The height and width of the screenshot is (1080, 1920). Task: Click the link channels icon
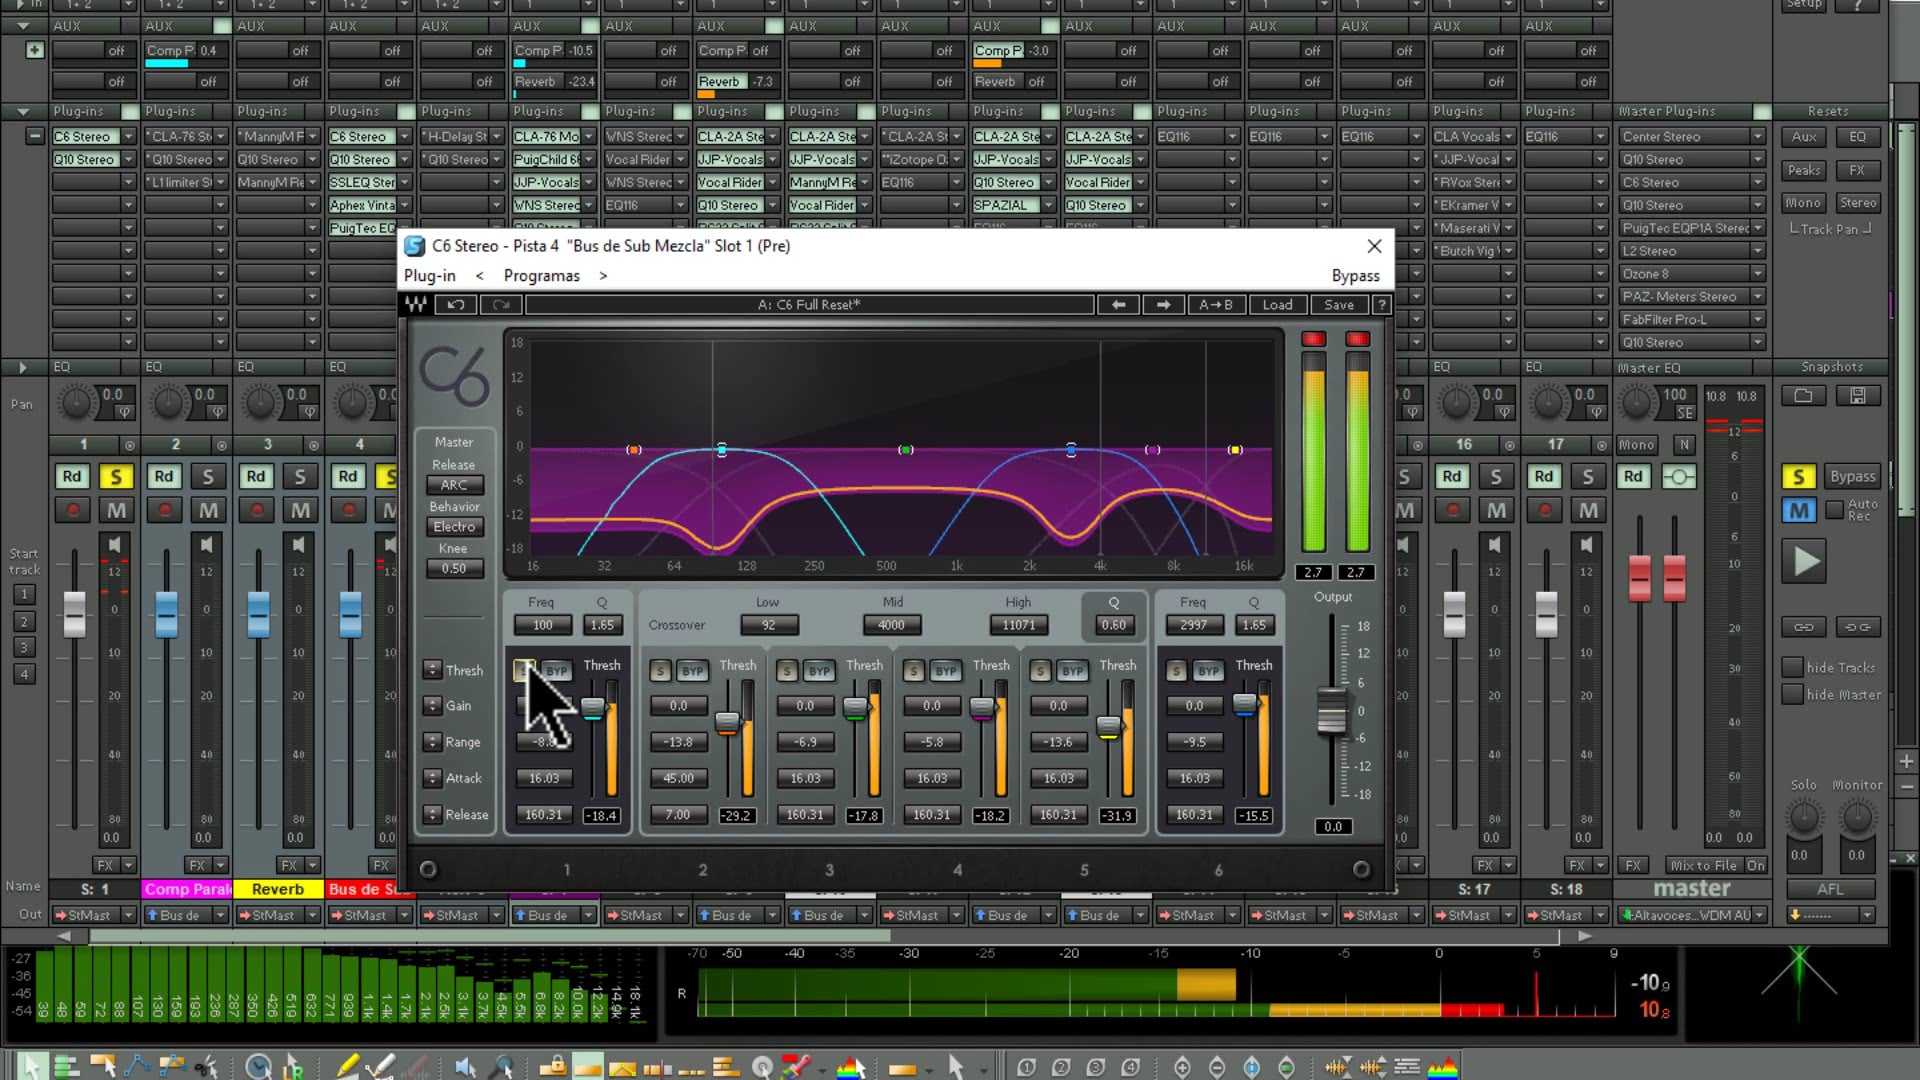click(1803, 627)
